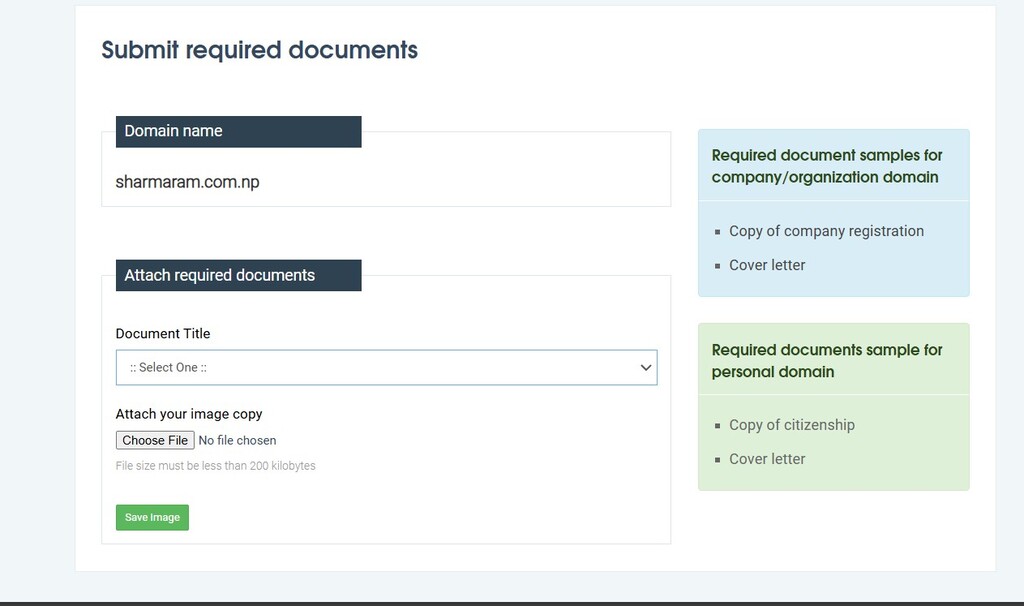
Task: Click the file size limit notice text
Action: coord(215,465)
